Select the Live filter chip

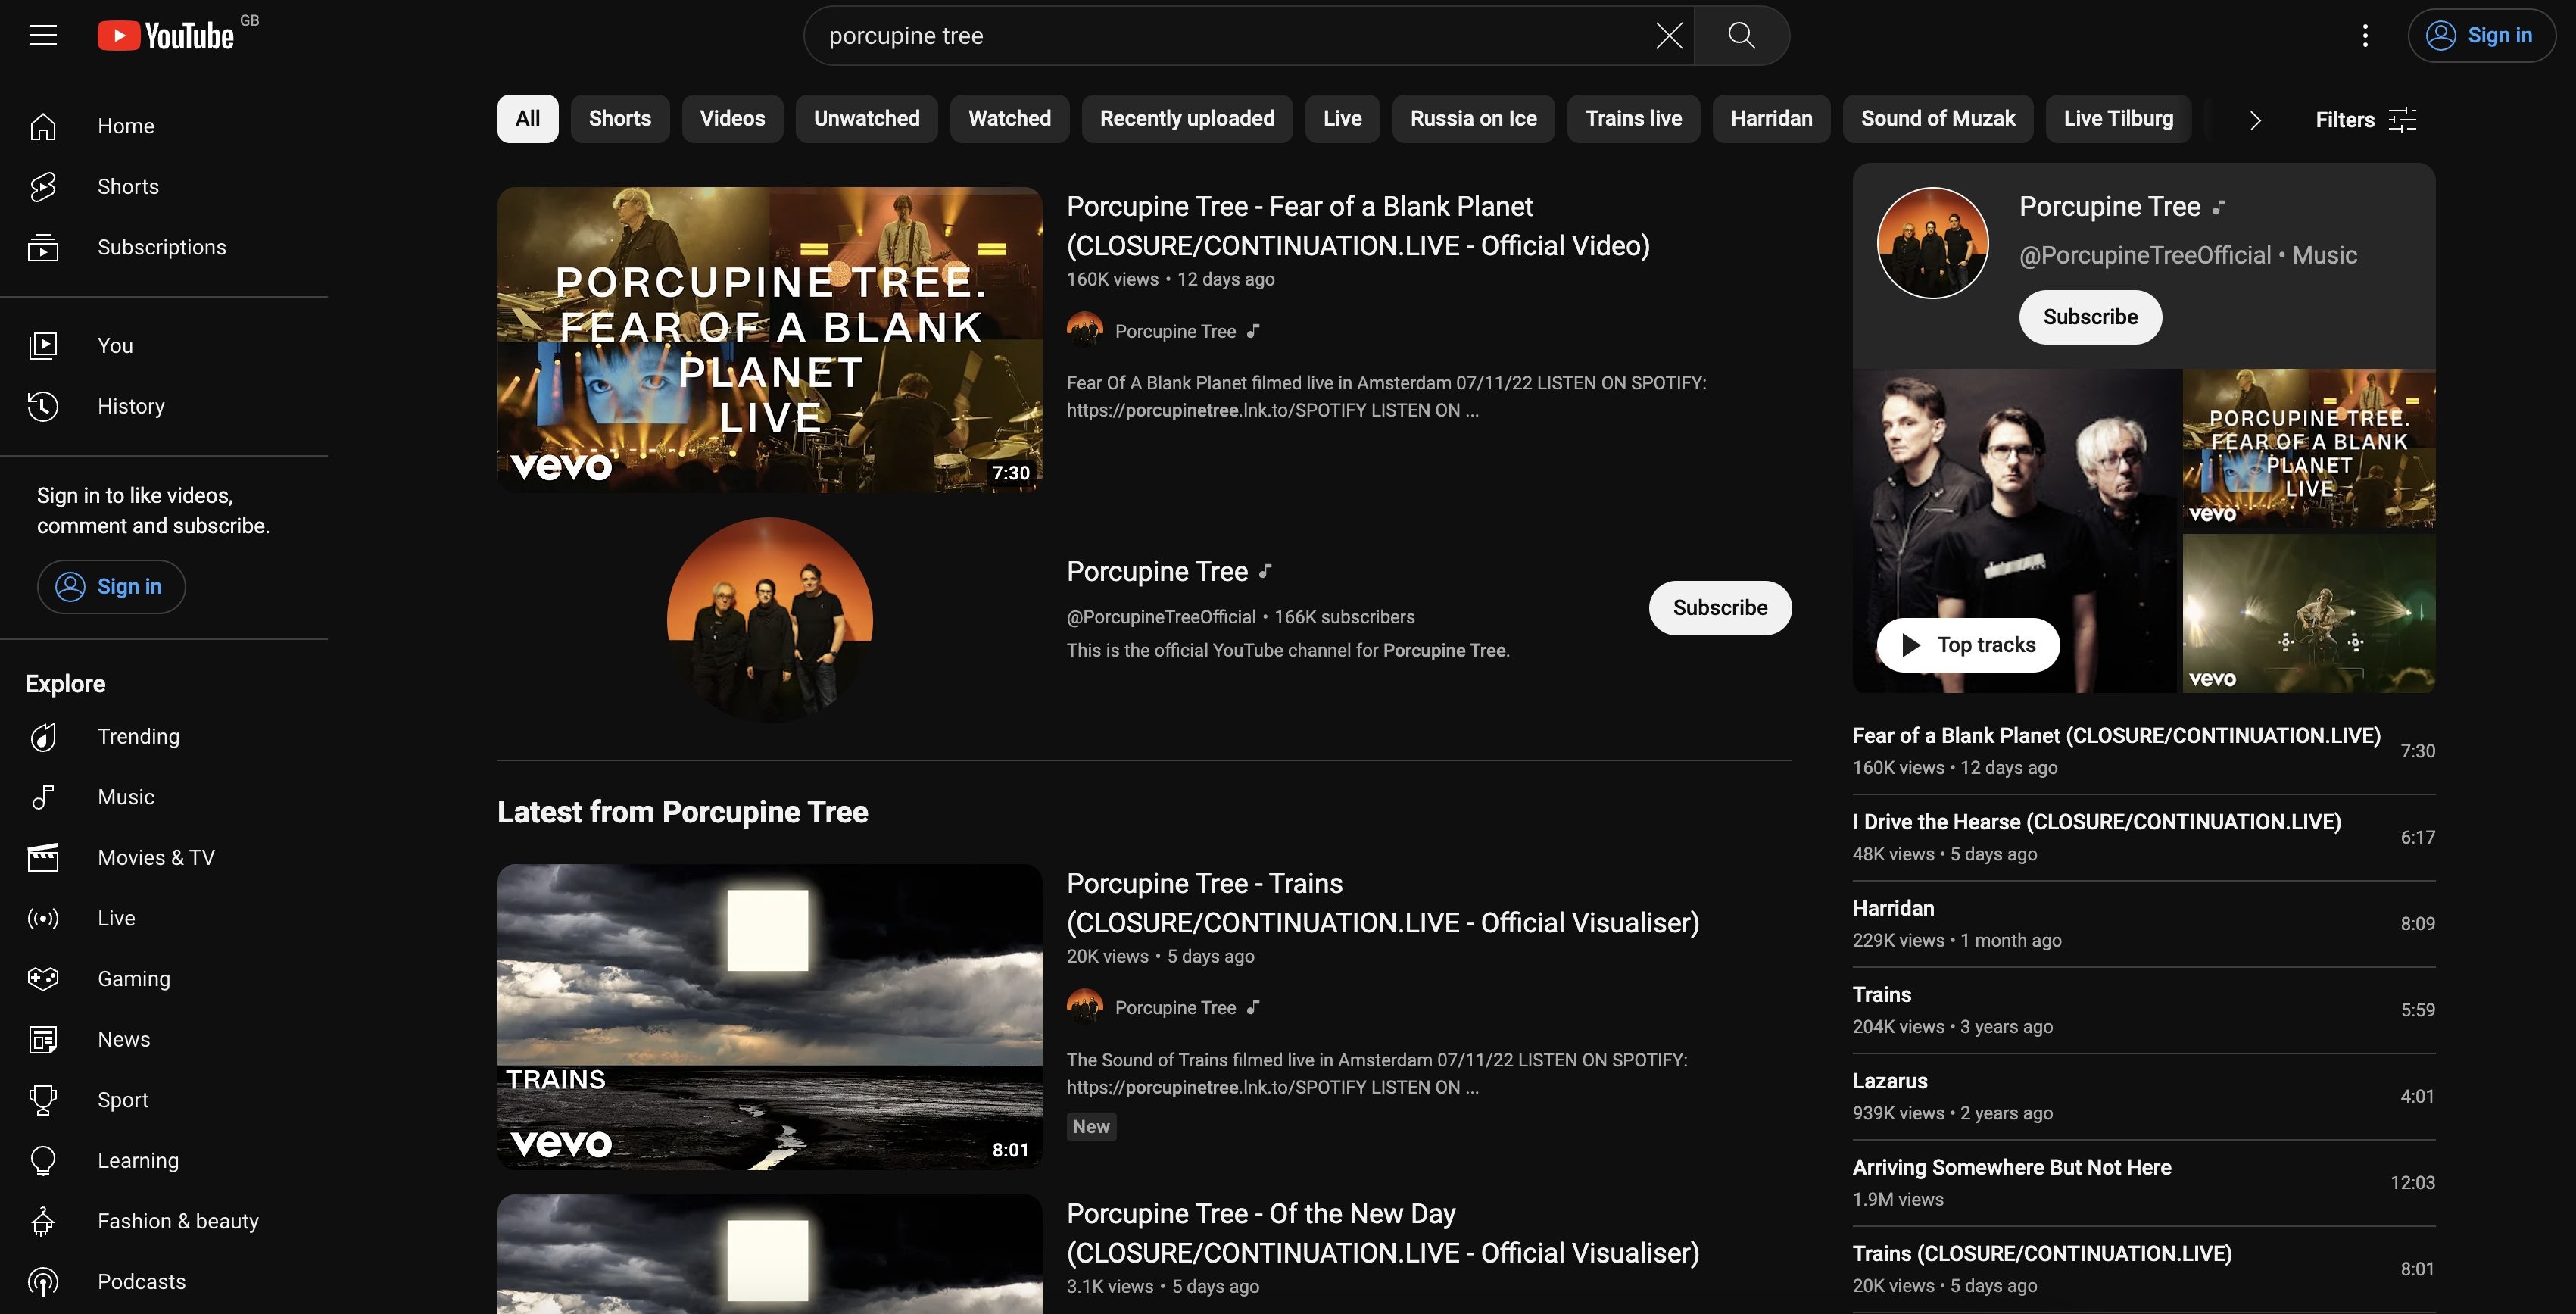(x=1342, y=119)
